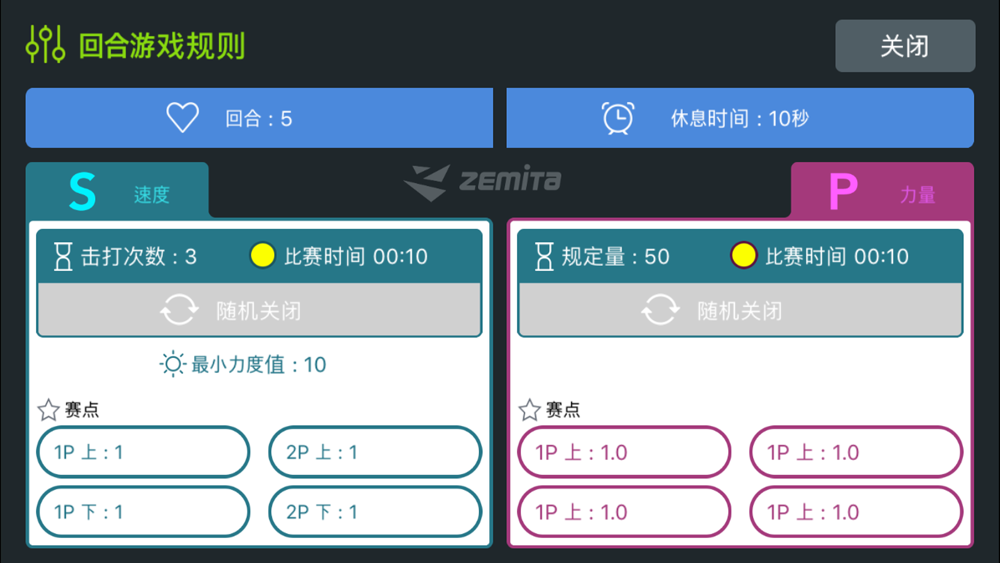The height and width of the screenshot is (563, 1000).
Task: Click the 最小力度值 : 10 value
Action: 258,365
